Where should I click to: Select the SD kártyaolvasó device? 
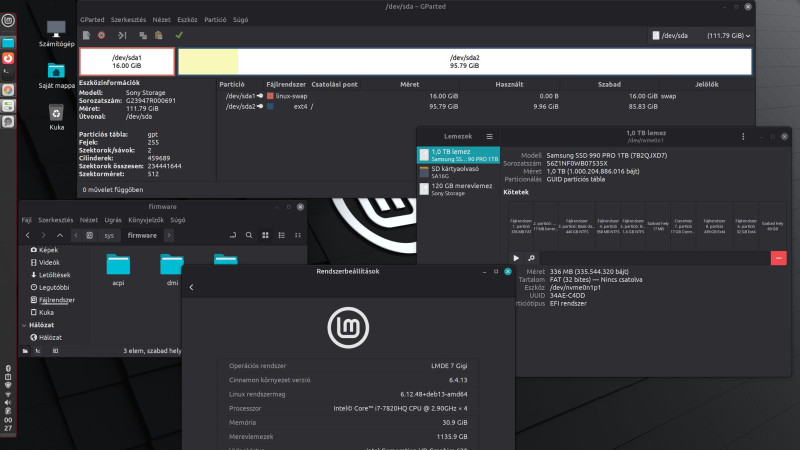[458, 172]
